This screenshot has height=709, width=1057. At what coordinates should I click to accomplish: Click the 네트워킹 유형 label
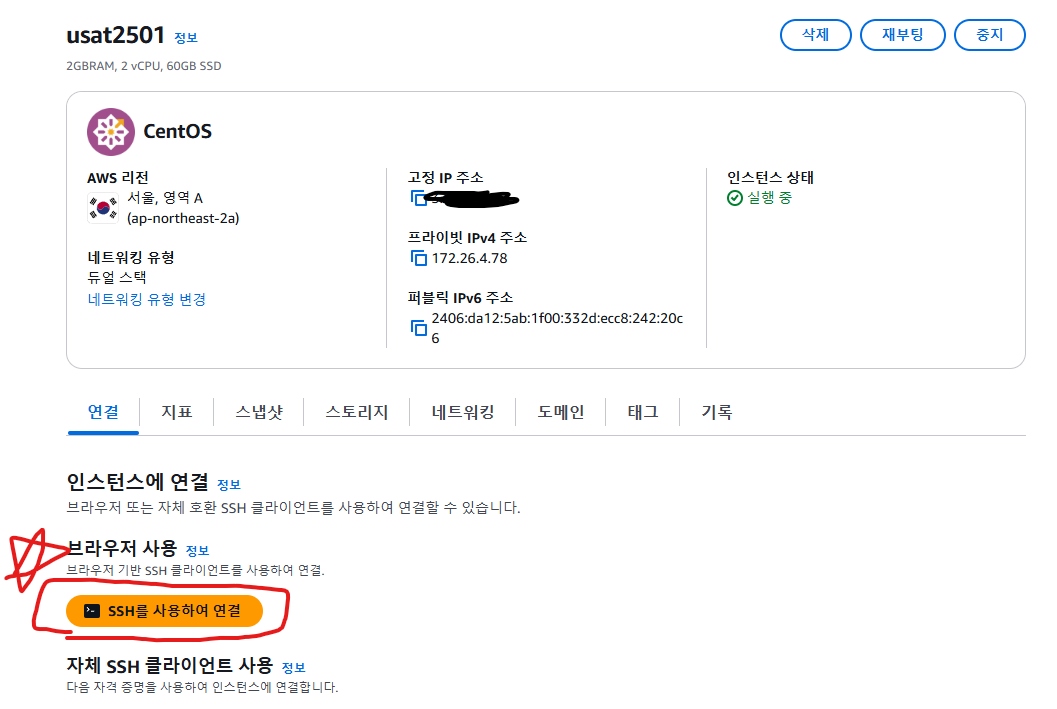[131, 257]
